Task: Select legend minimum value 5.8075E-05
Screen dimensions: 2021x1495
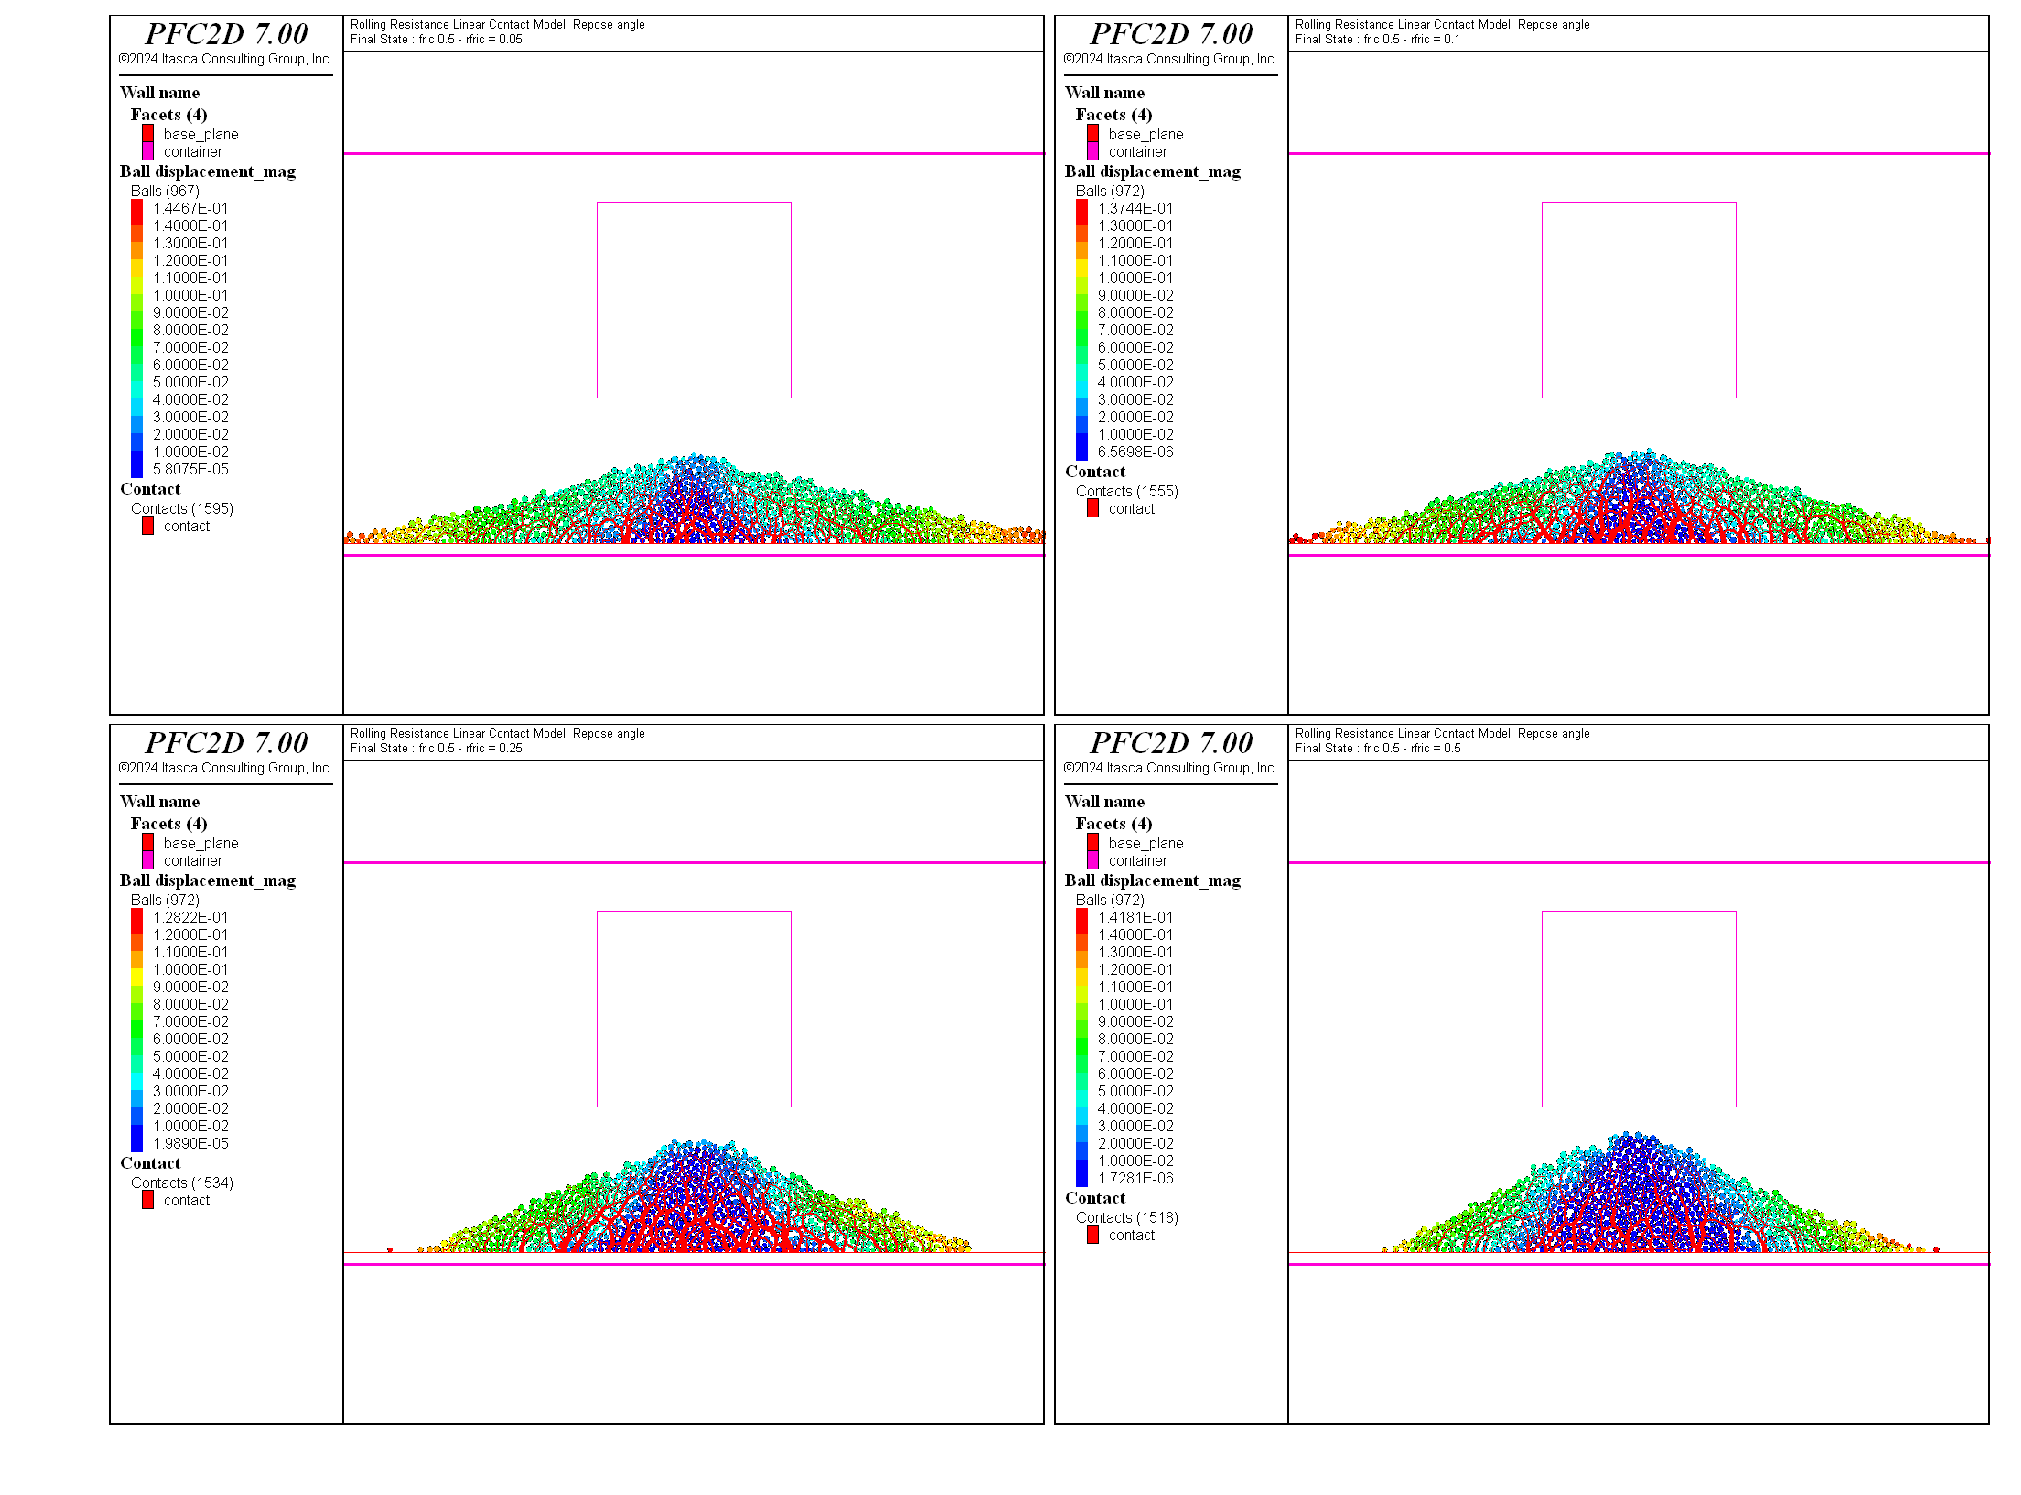Action: pos(190,469)
